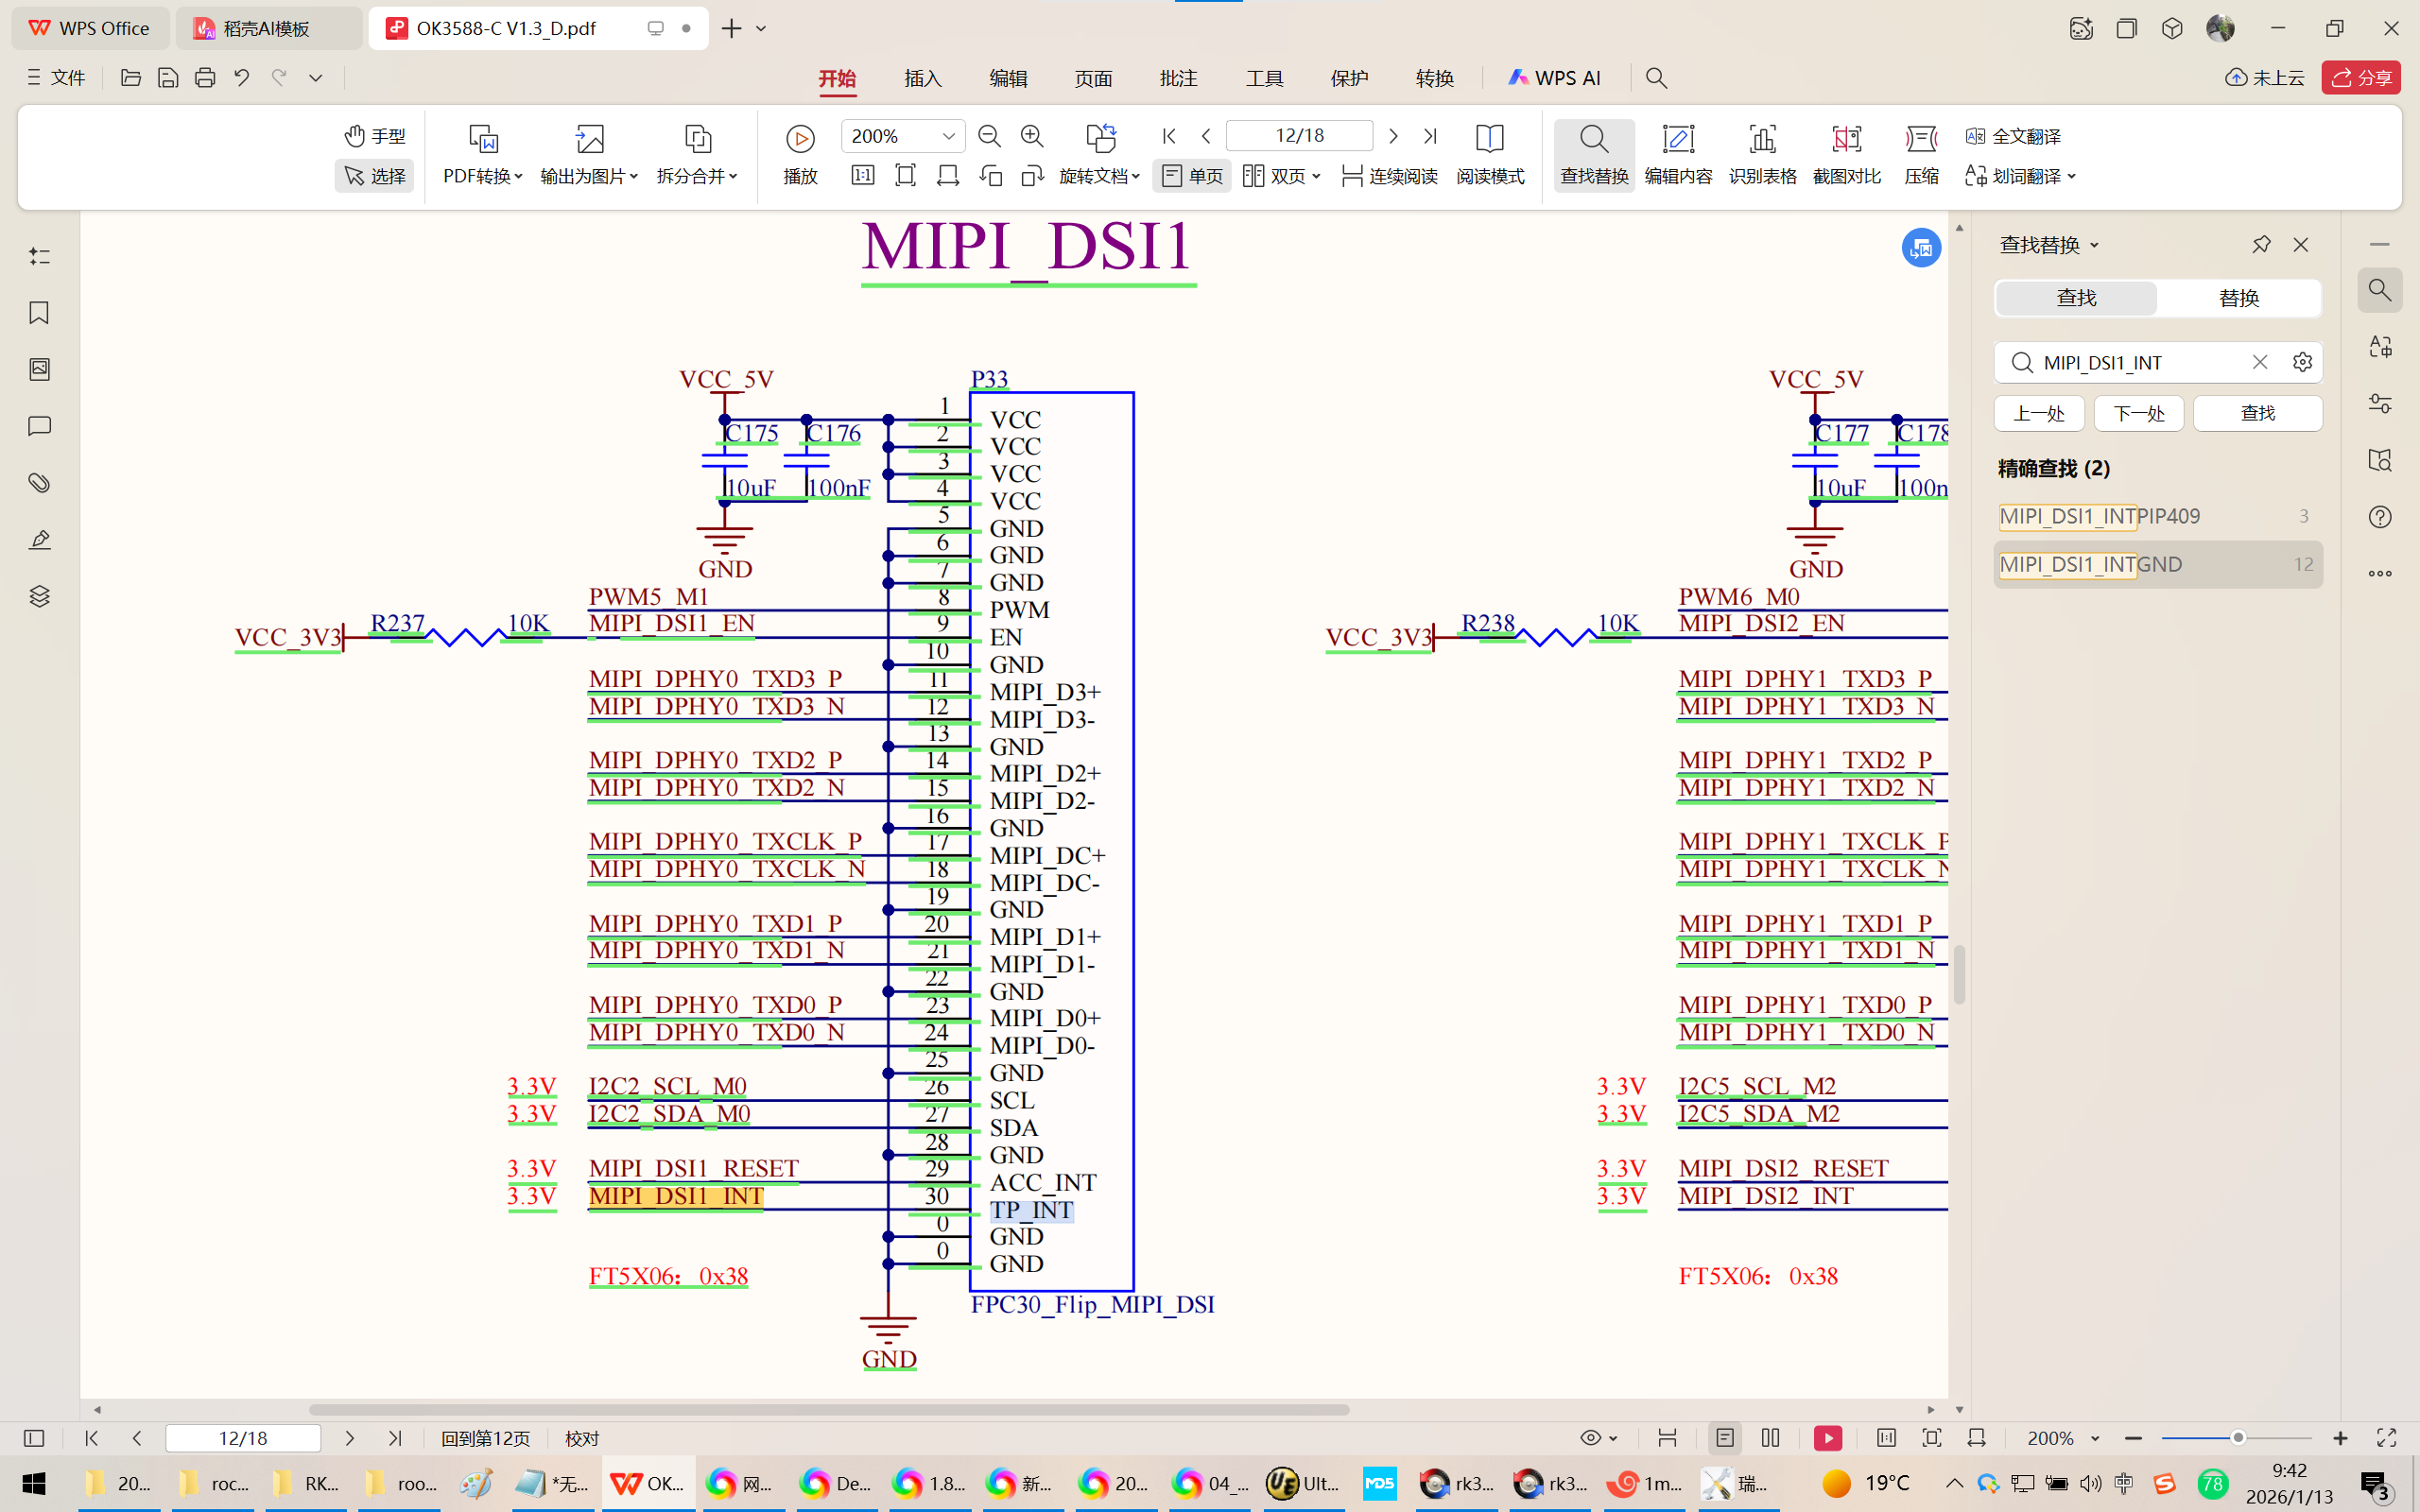
Task: Click the Next match button
Action: 2138,413
